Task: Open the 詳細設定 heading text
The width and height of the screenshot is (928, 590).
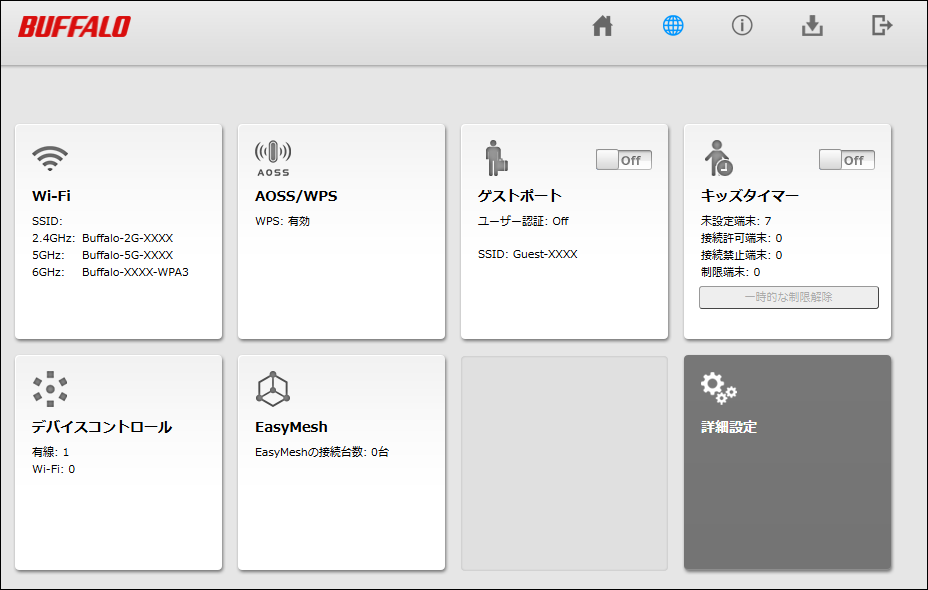Action: tap(729, 427)
